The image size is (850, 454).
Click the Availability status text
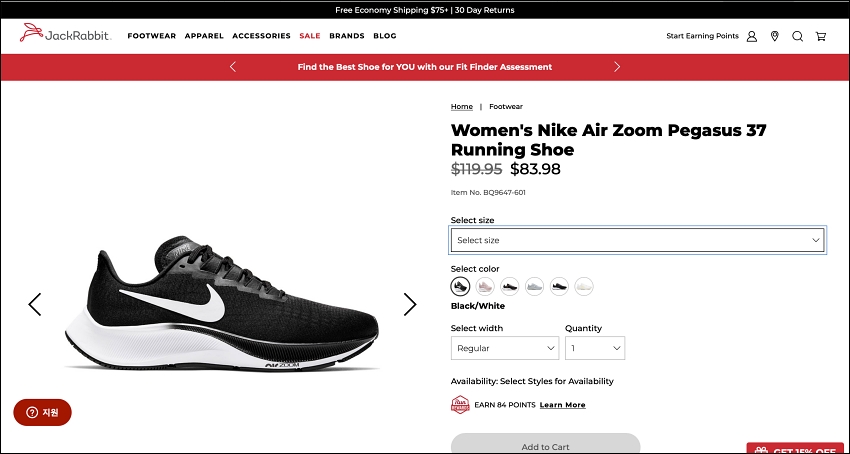[x=532, y=381]
